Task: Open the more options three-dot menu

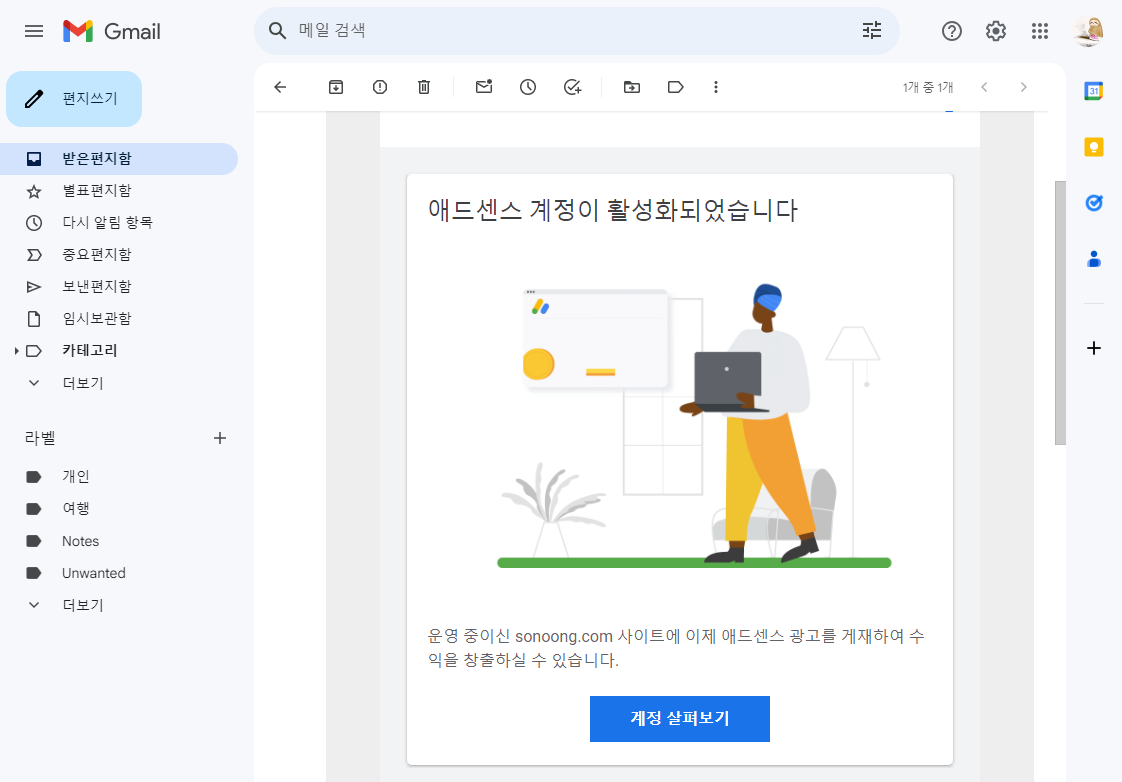Action: [x=716, y=87]
